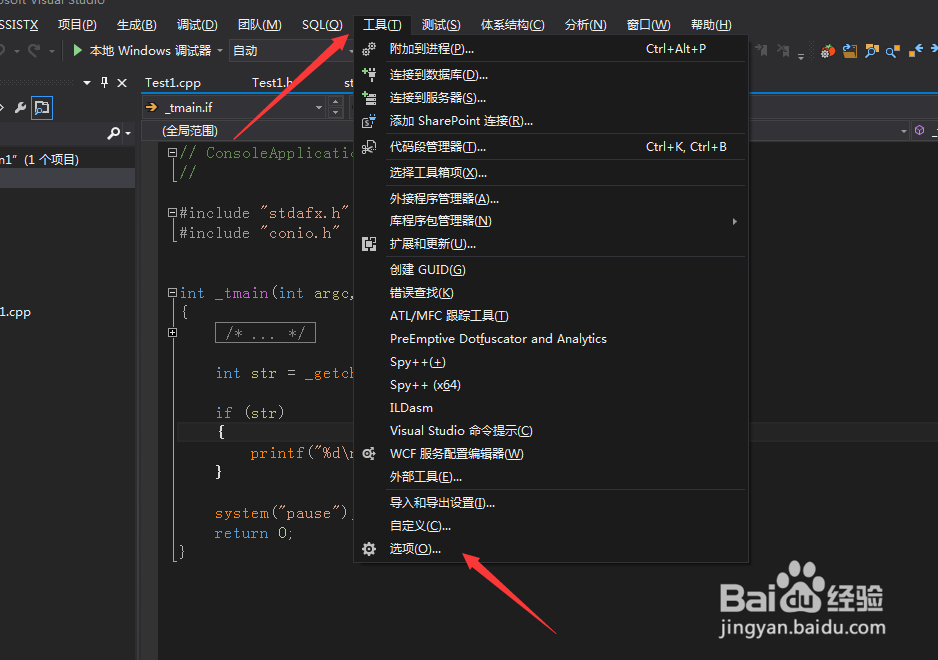Choose 导入和导出设置(I)... menu entry
The width and height of the screenshot is (938, 660).
[x=551, y=503]
